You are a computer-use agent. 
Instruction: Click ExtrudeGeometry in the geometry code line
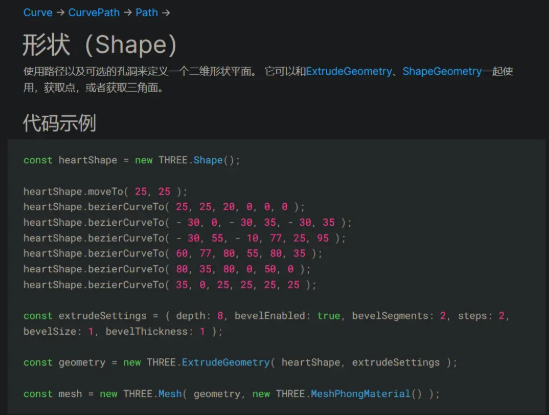pyautogui.click(x=226, y=362)
